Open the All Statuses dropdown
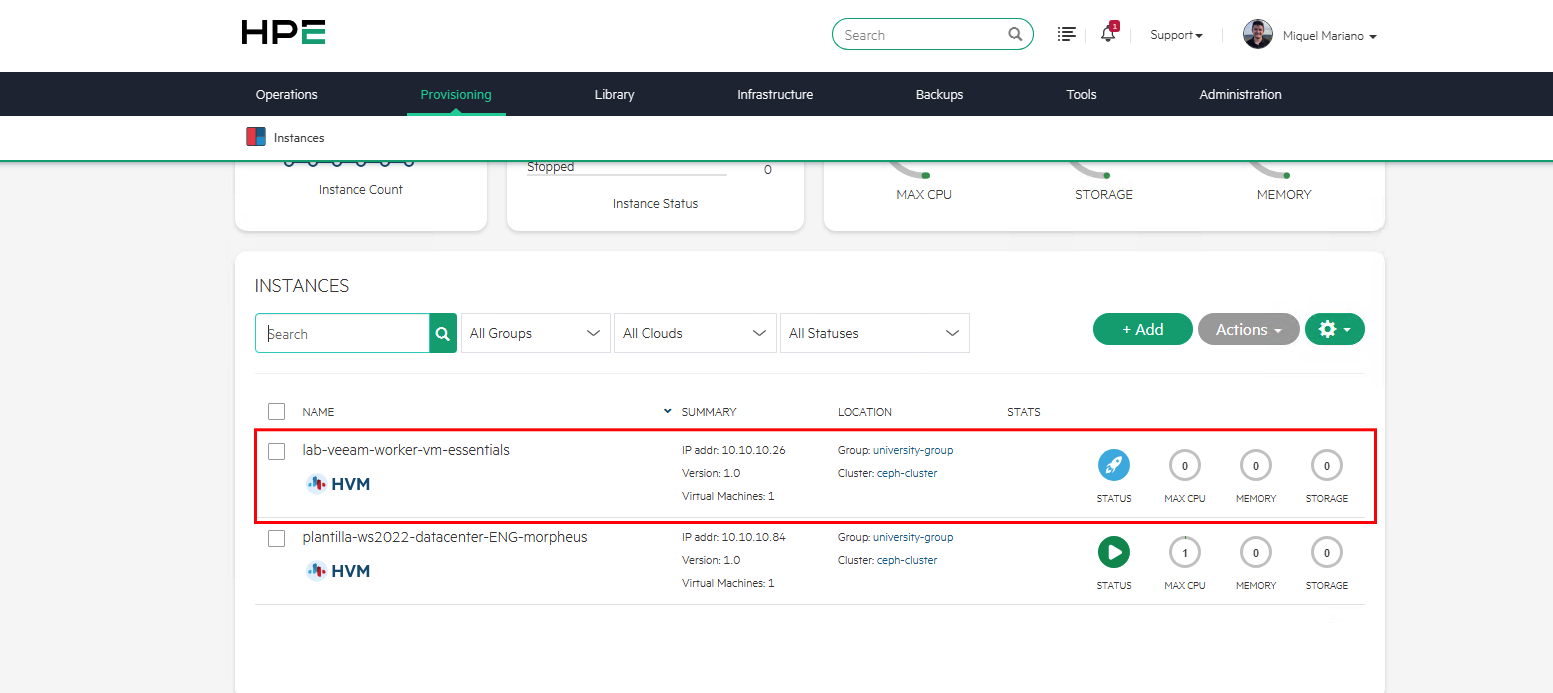 [875, 333]
